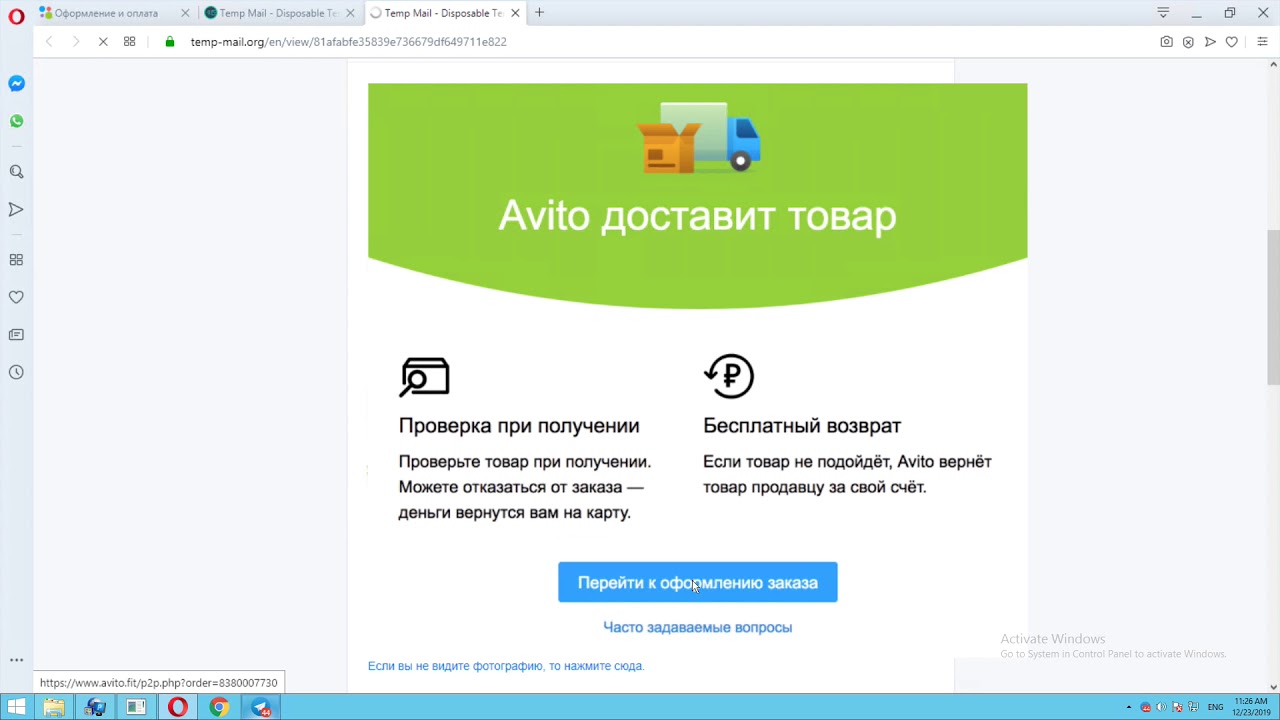This screenshot has width=1280, height=720.
Task: Open Messenger in the Opera sidebar
Action: pos(16,84)
